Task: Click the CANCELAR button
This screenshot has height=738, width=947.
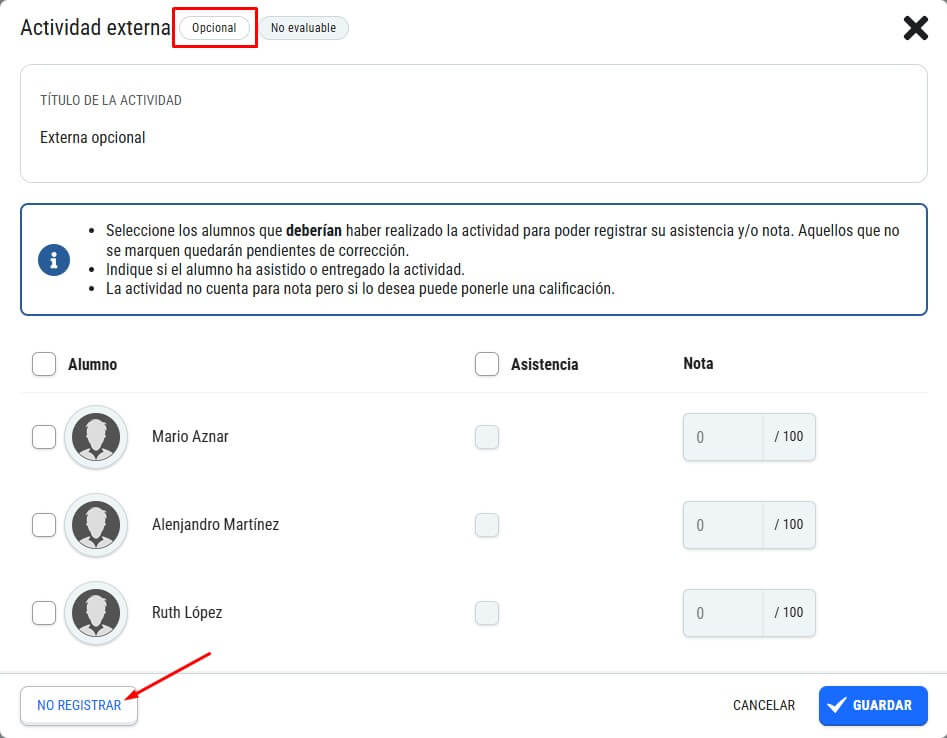Action: 763,705
